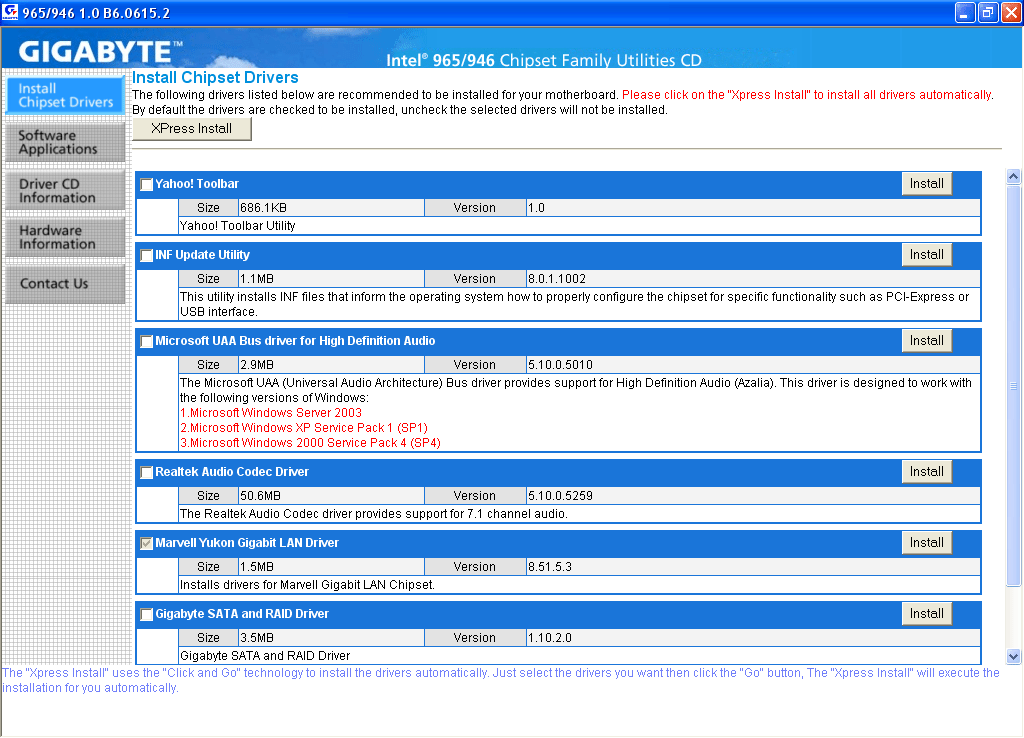Open the Driver CD Information section
Image resolution: width=1024 pixels, height=738 pixels.
(x=65, y=190)
